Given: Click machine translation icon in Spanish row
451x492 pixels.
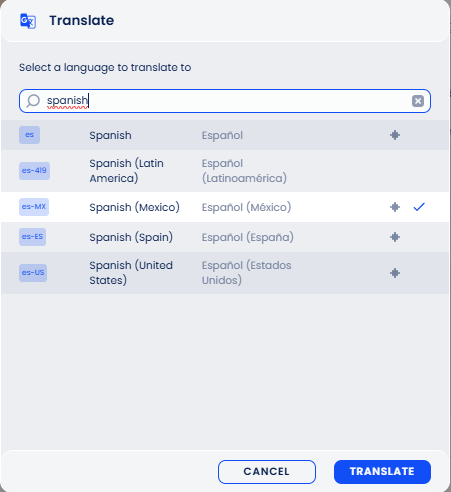Looking at the screenshot, I should point(395,135).
